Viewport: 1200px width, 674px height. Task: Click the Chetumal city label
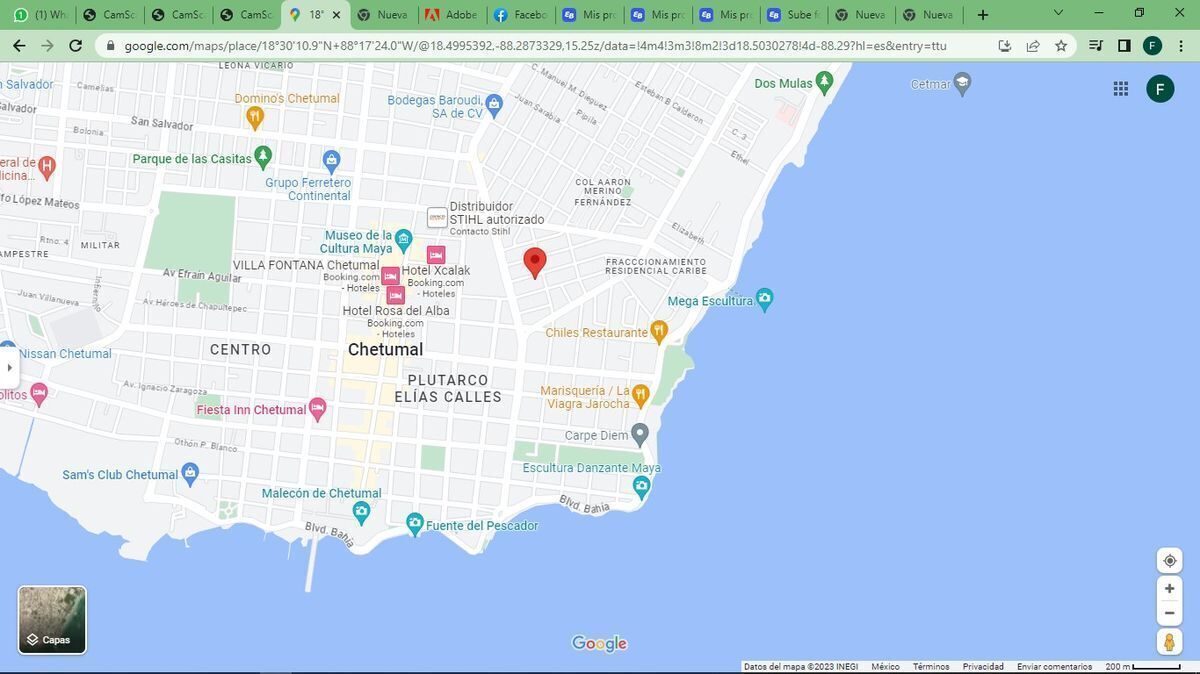tap(385, 349)
